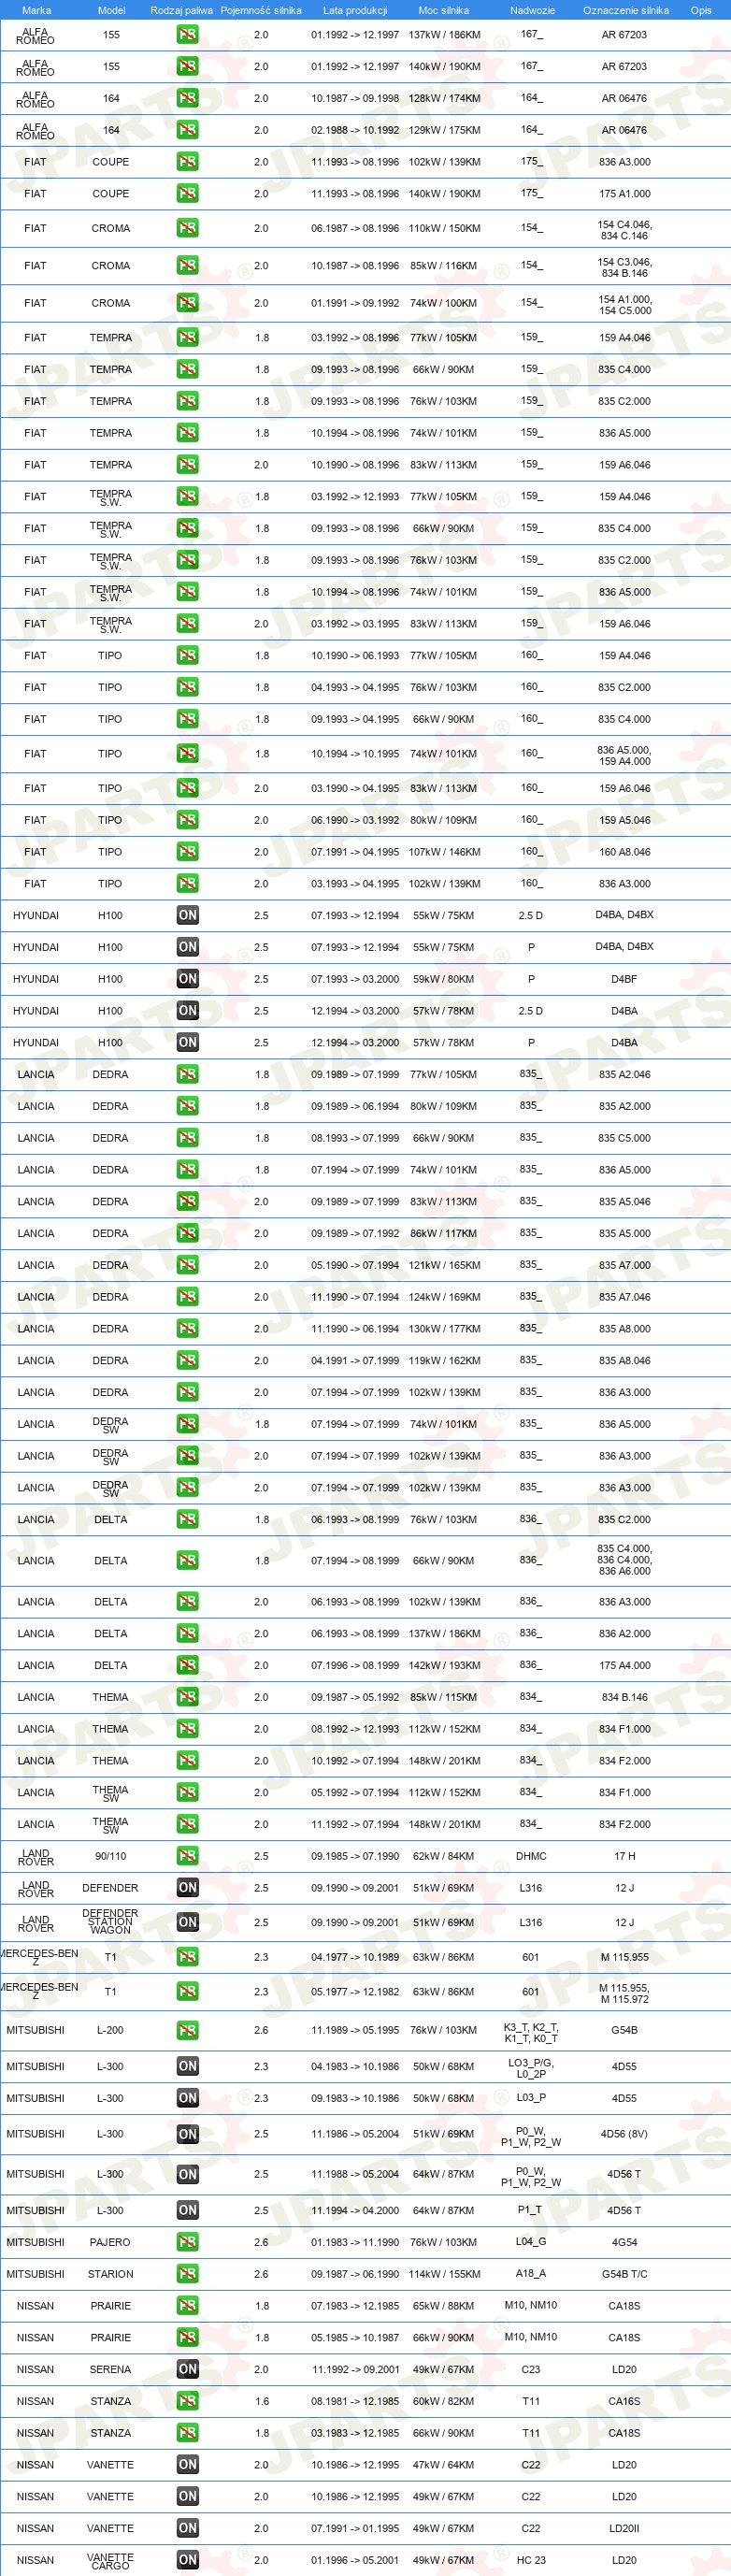Click the Pojemność silnika column header
The image size is (731, 2576).
click(x=261, y=10)
